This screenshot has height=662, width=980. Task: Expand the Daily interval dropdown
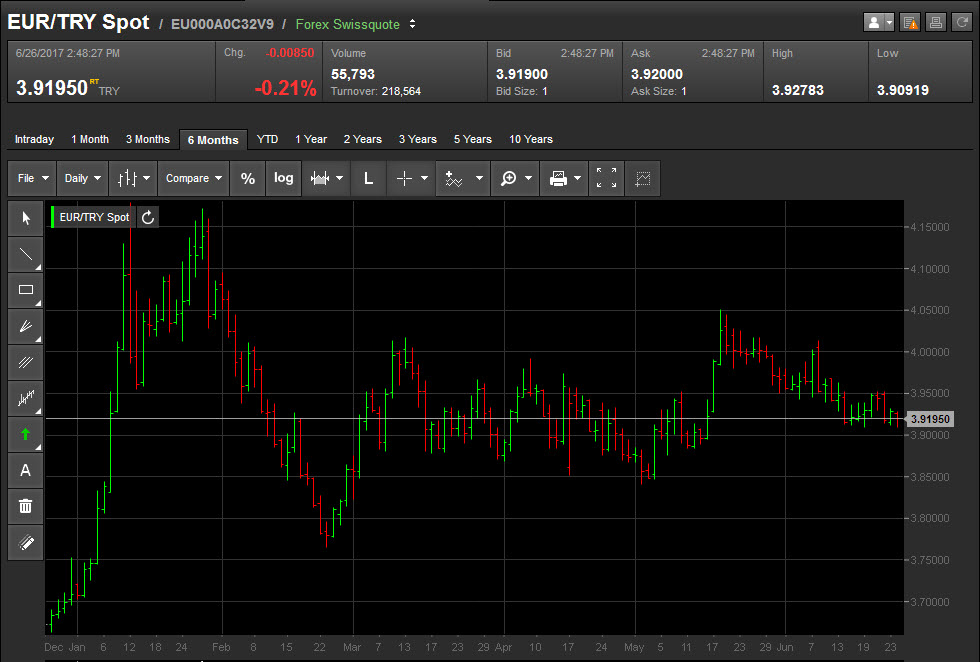coord(82,178)
